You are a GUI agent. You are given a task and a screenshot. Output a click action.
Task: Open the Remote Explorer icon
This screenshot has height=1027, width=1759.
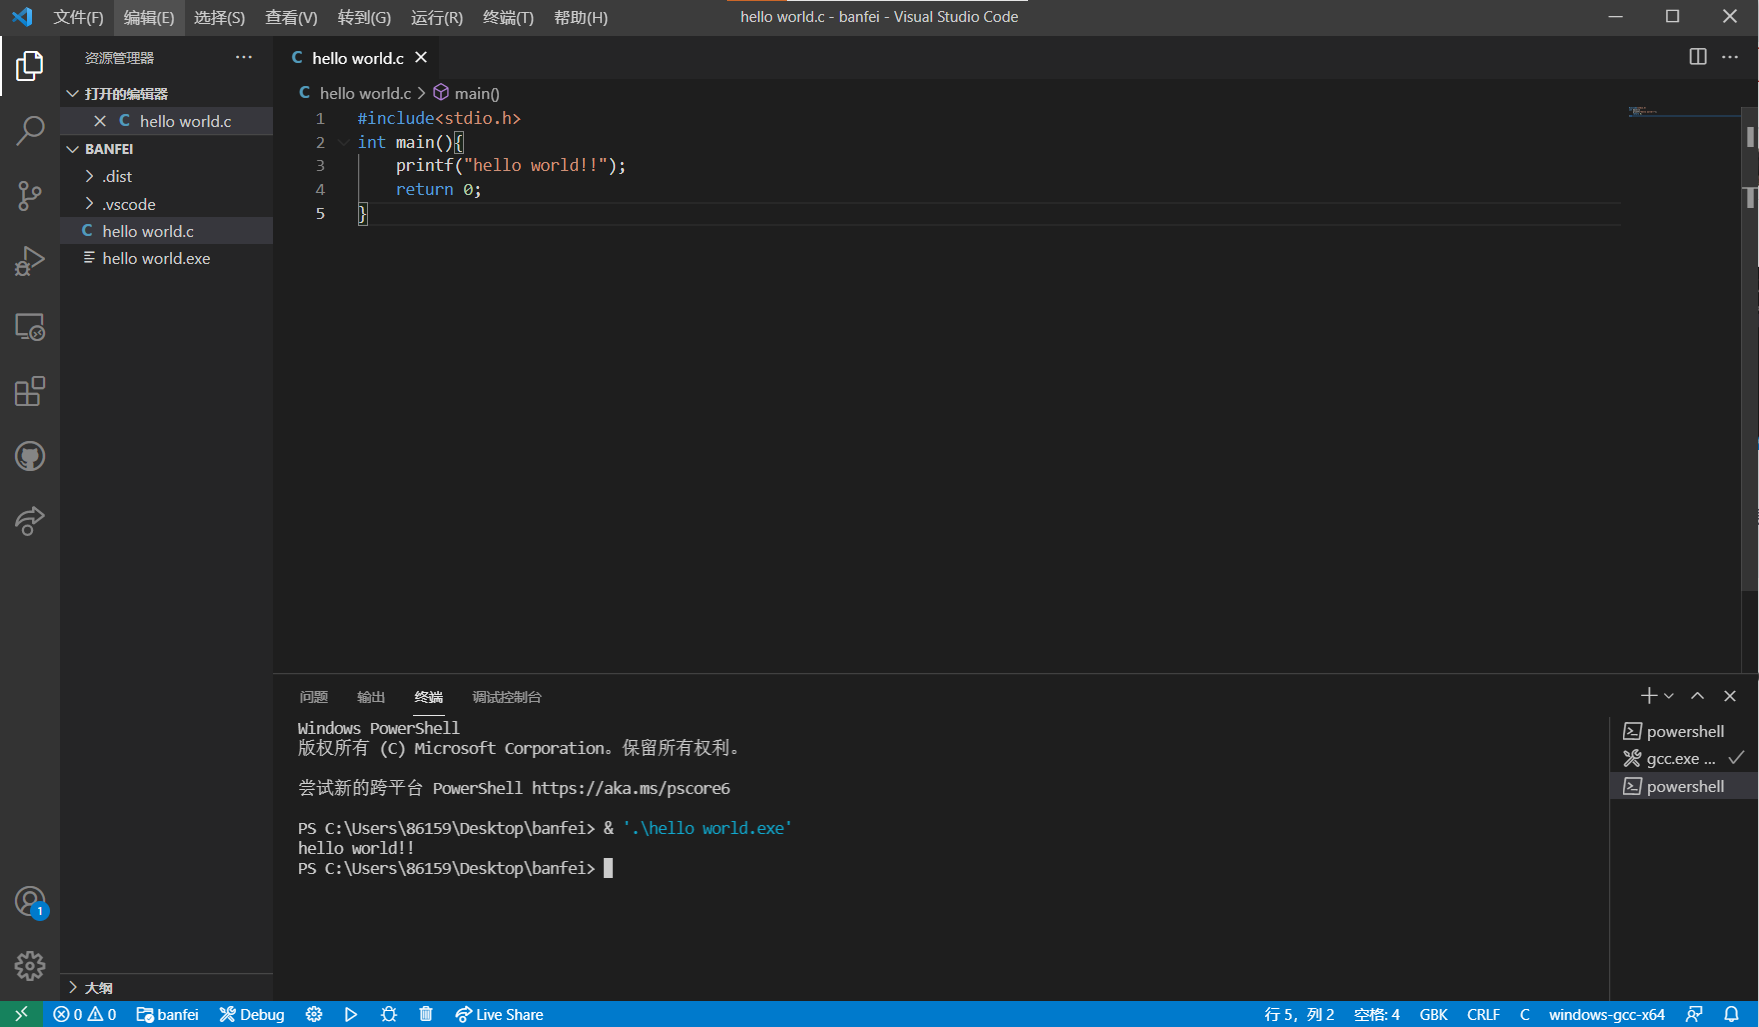pyautogui.click(x=29, y=327)
